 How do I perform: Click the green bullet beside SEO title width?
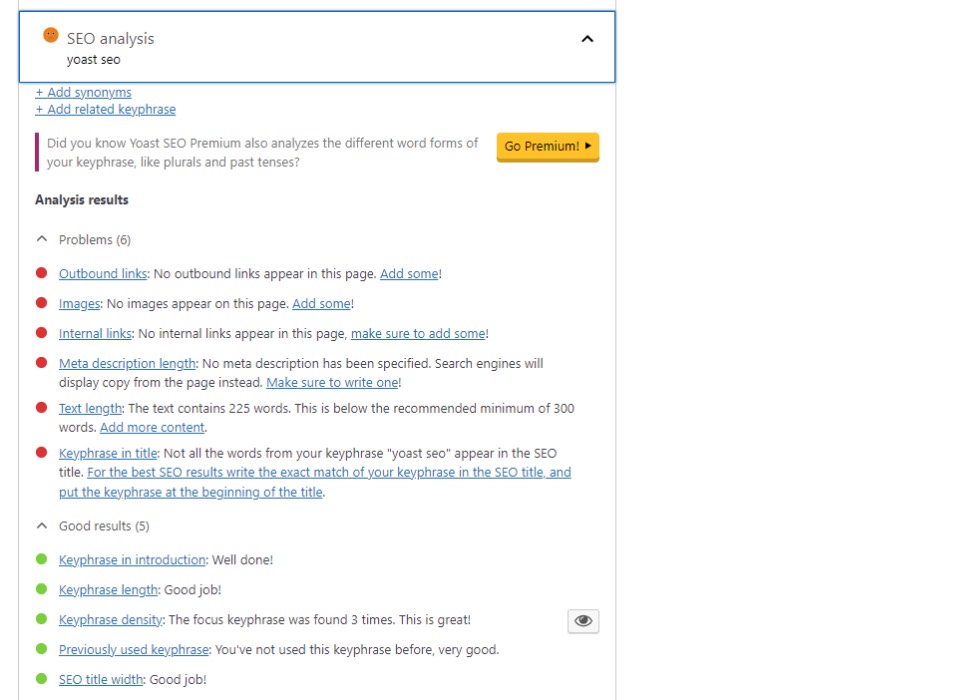(x=41, y=679)
